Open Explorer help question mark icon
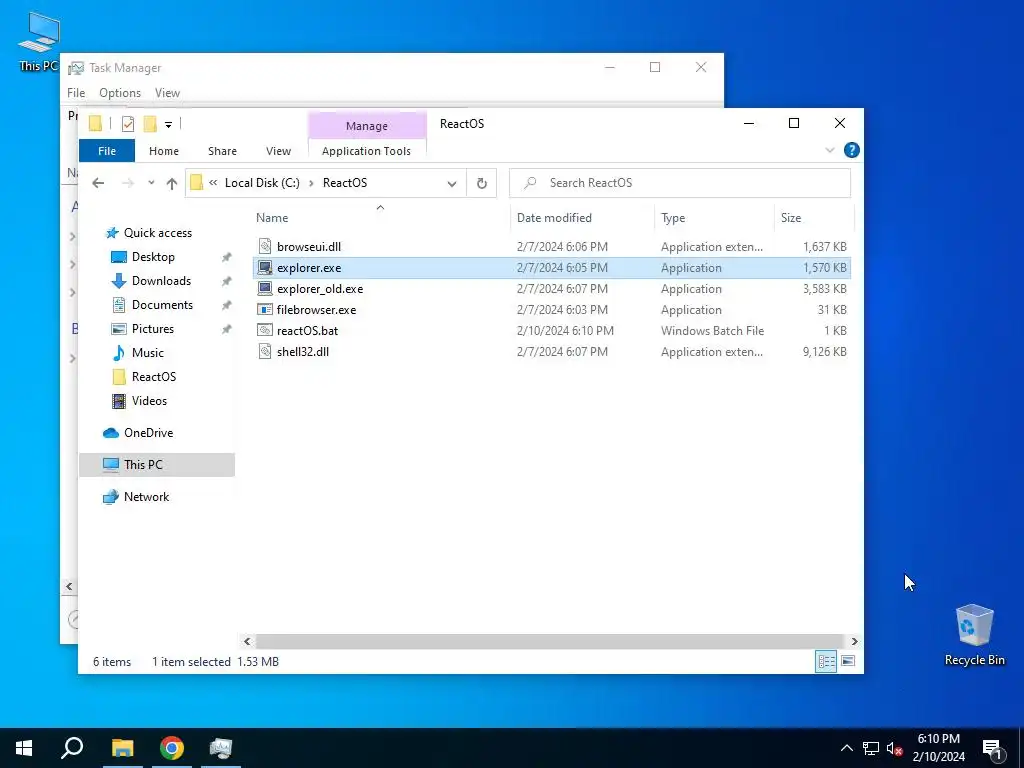1024x768 pixels. point(852,150)
